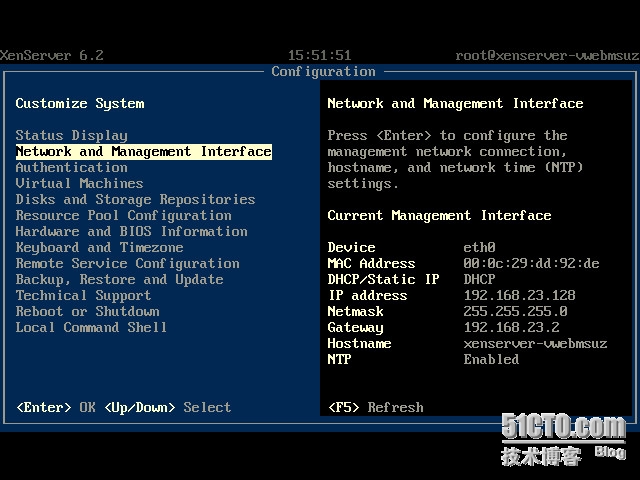This screenshot has height=480, width=640.
Task: Click the right pane Network and Management Interface heading
Action: (x=456, y=104)
